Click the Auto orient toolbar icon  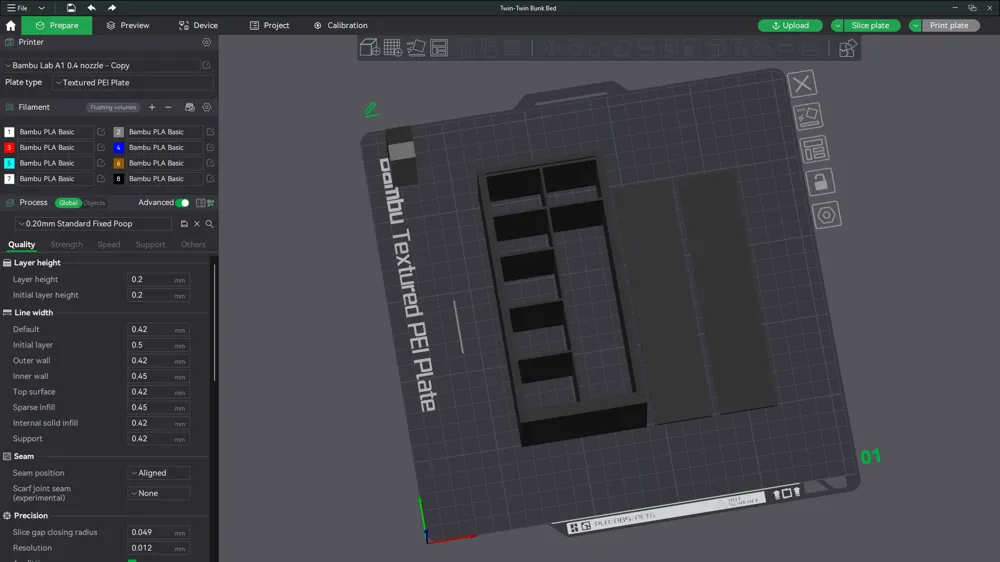pos(416,48)
